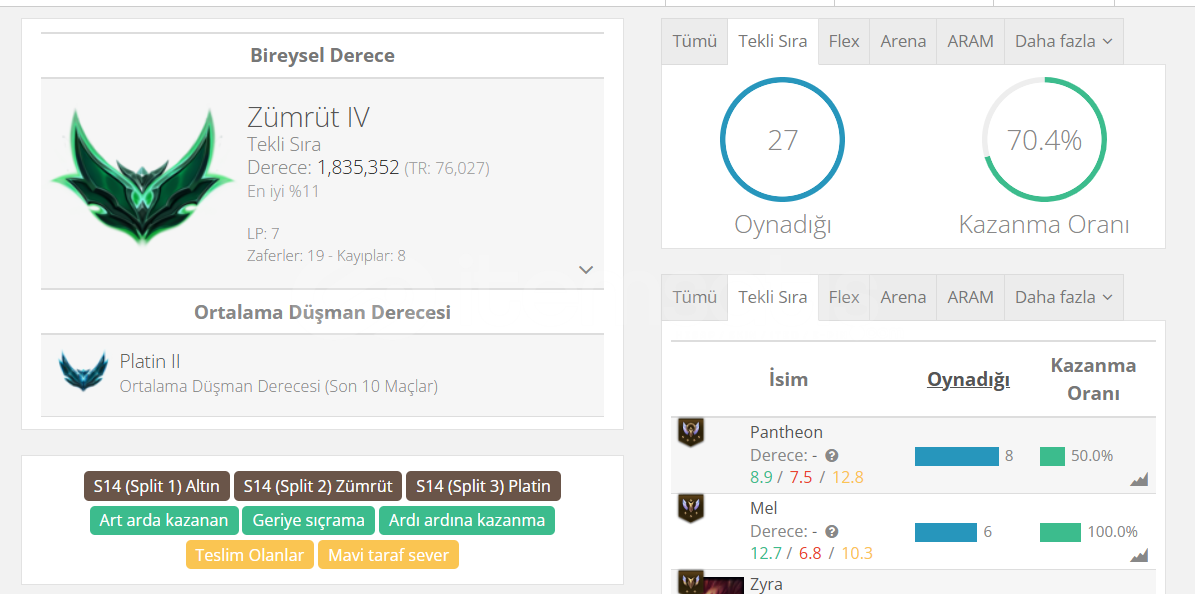Expand the Bireysel Derece details chevron
The image size is (1195, 594).
[x=586, y=269]
